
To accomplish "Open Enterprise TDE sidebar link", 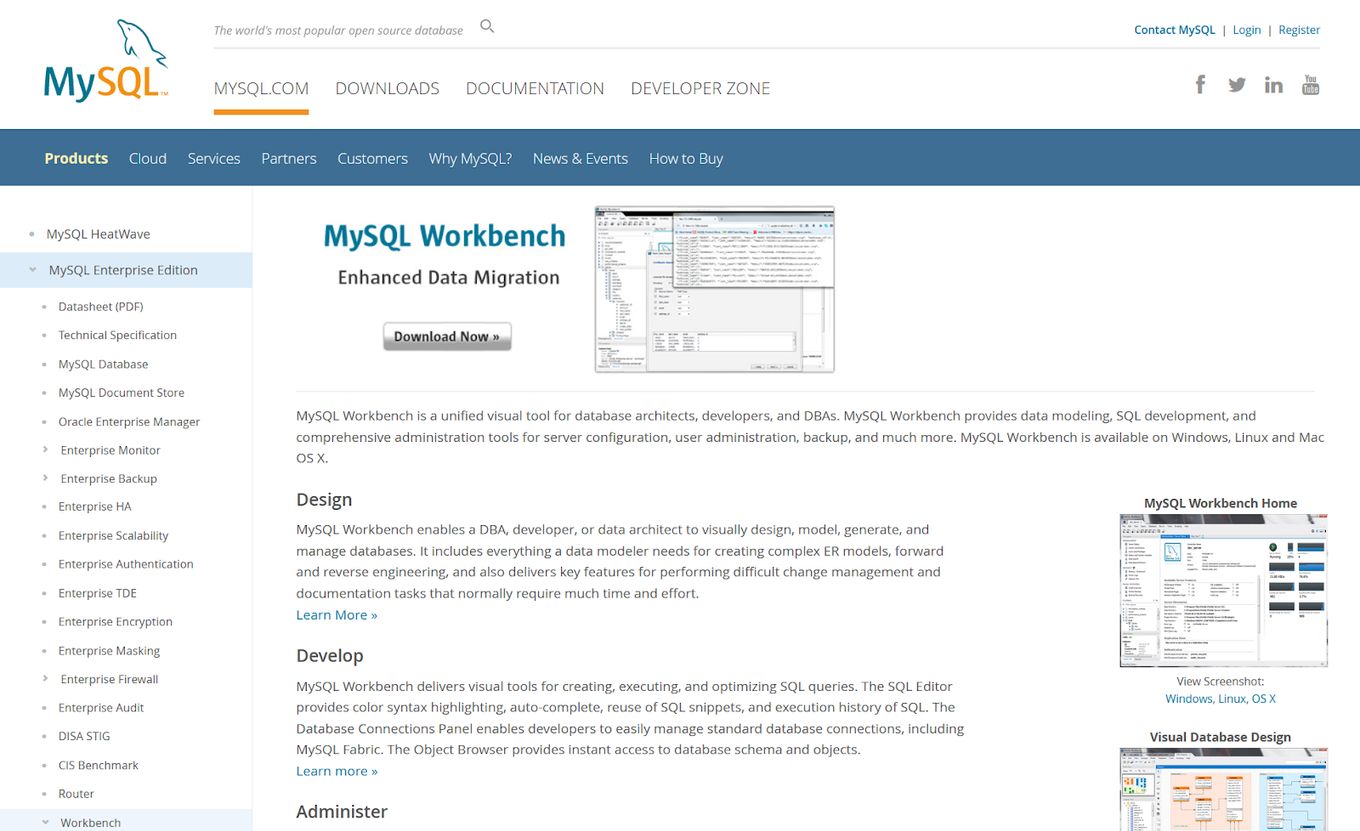I will click(x=97, y=593).
